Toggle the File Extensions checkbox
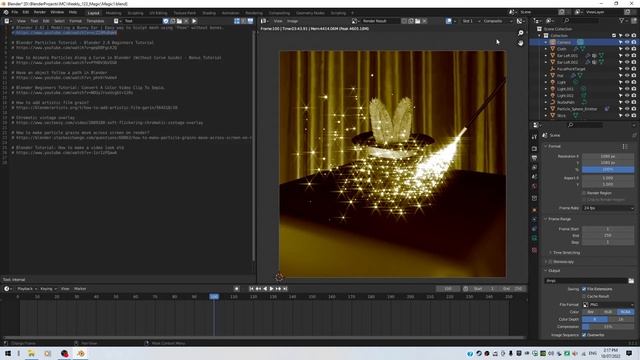 tap(584, 289)
